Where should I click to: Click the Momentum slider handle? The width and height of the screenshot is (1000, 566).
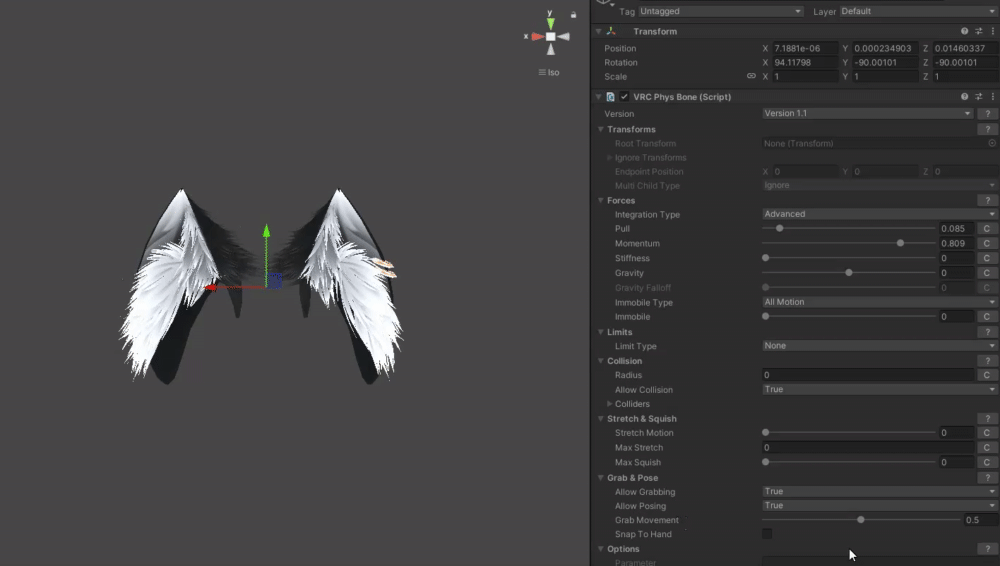[x=901, y=243]
